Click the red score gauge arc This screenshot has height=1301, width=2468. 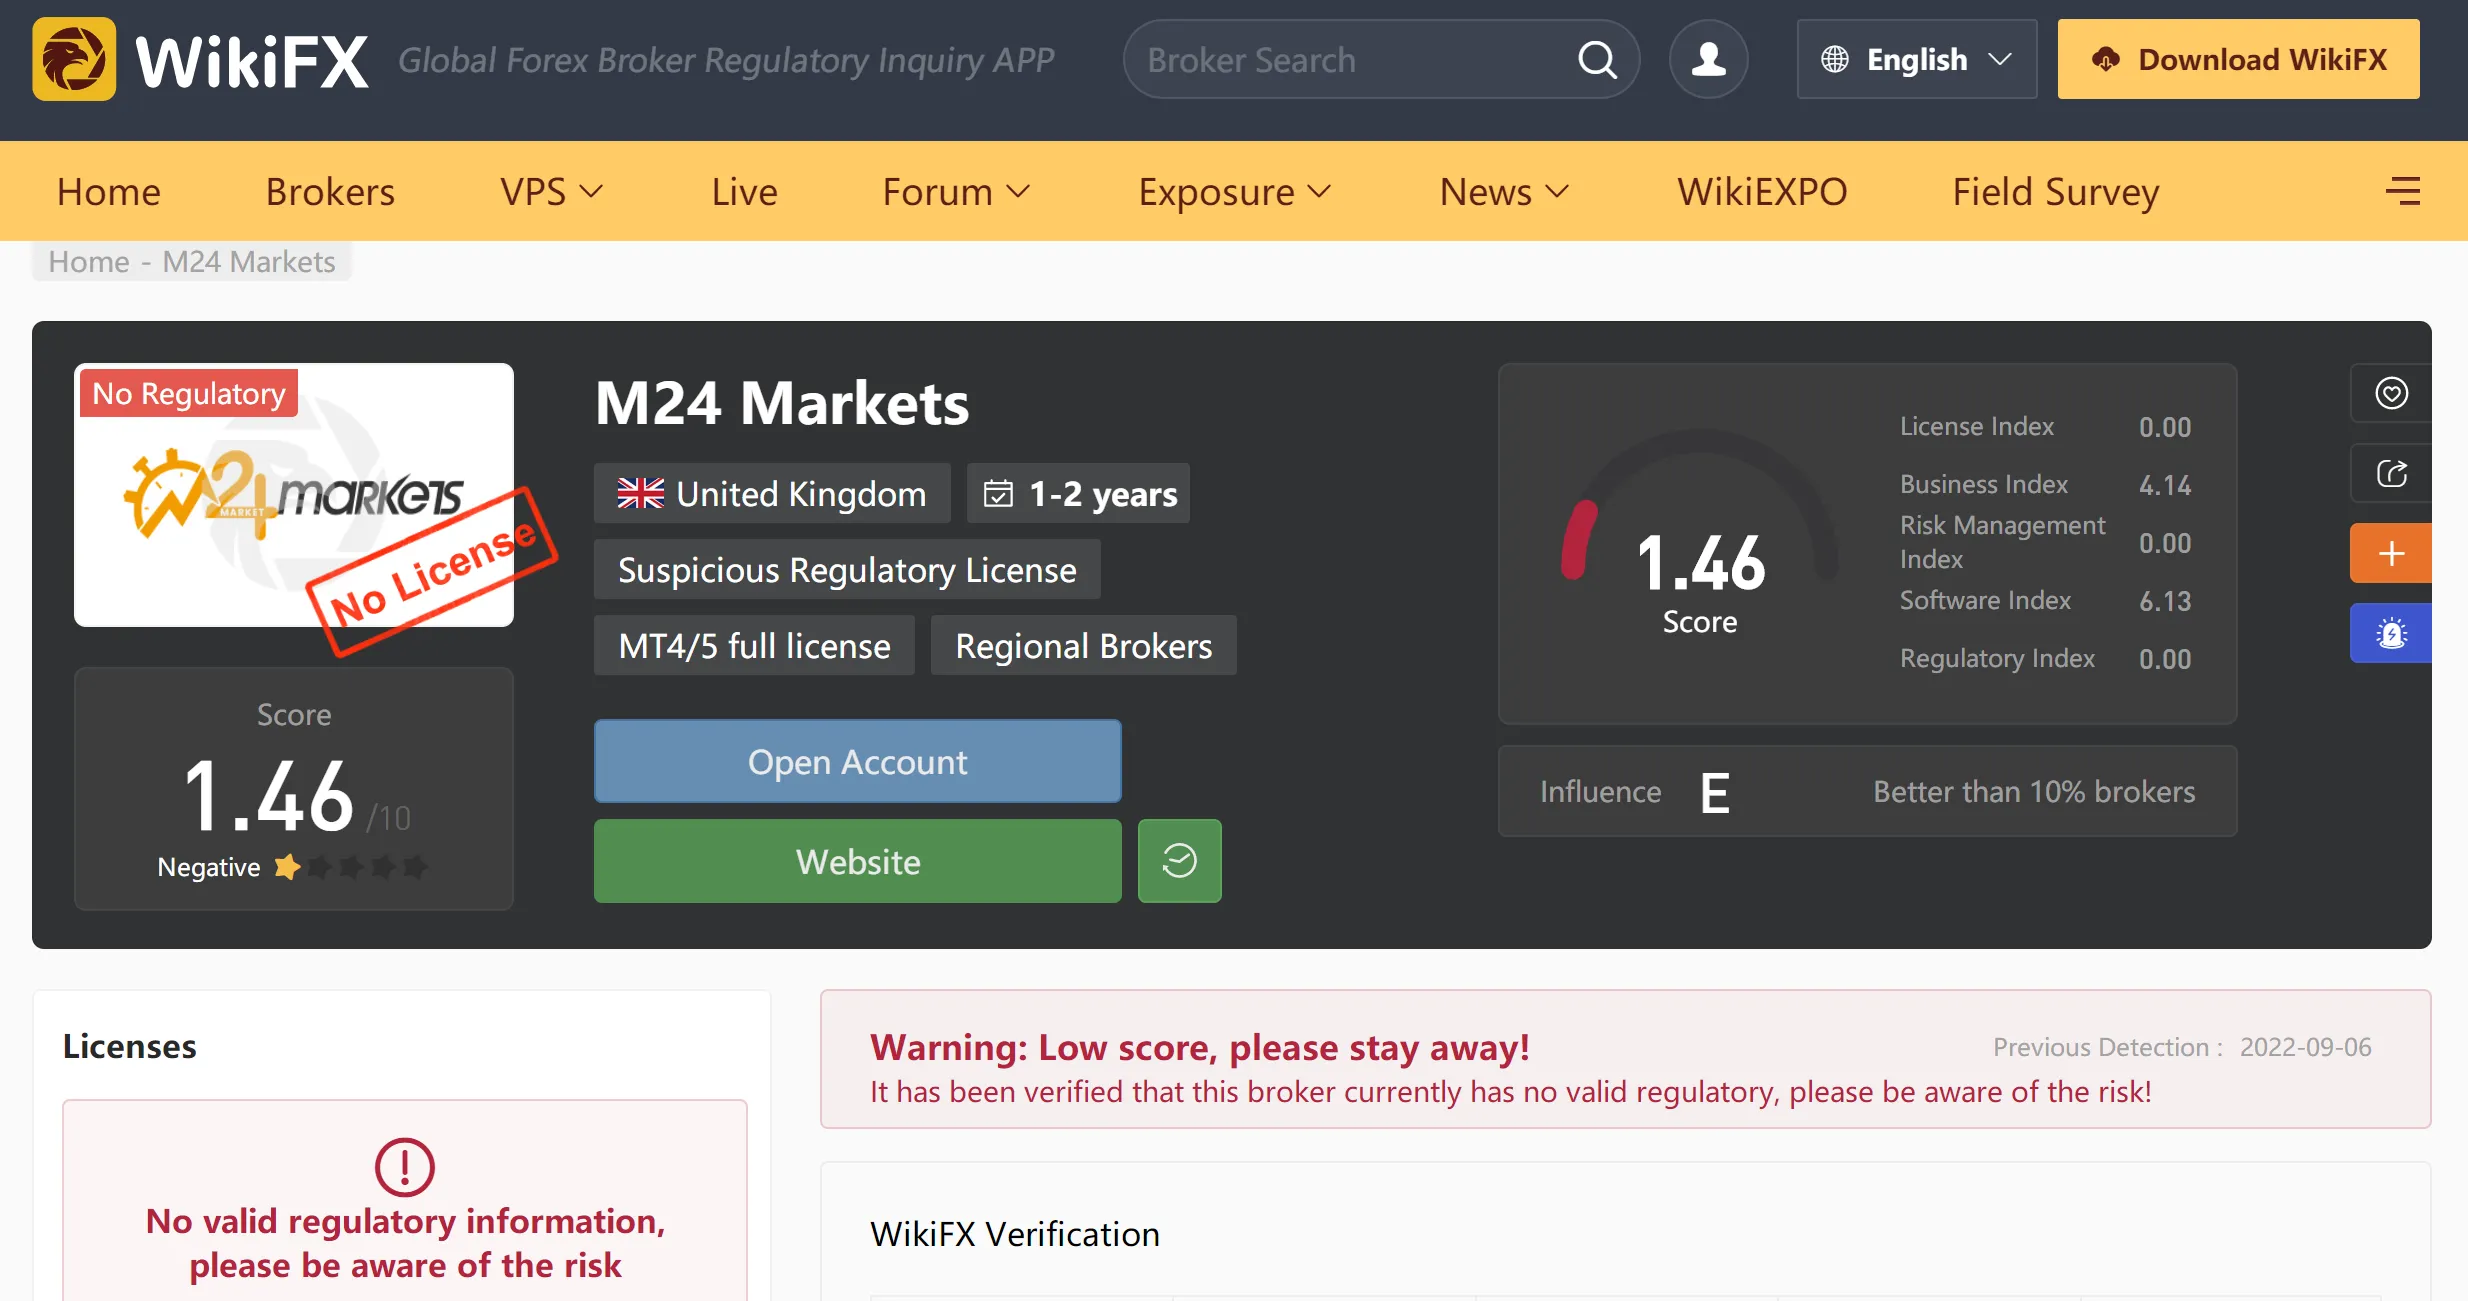tap(1579, 540)
